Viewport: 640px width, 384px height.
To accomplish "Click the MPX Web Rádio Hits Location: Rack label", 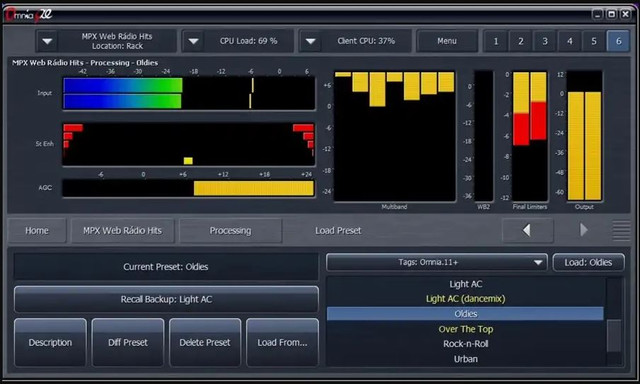I will point(117,41).
